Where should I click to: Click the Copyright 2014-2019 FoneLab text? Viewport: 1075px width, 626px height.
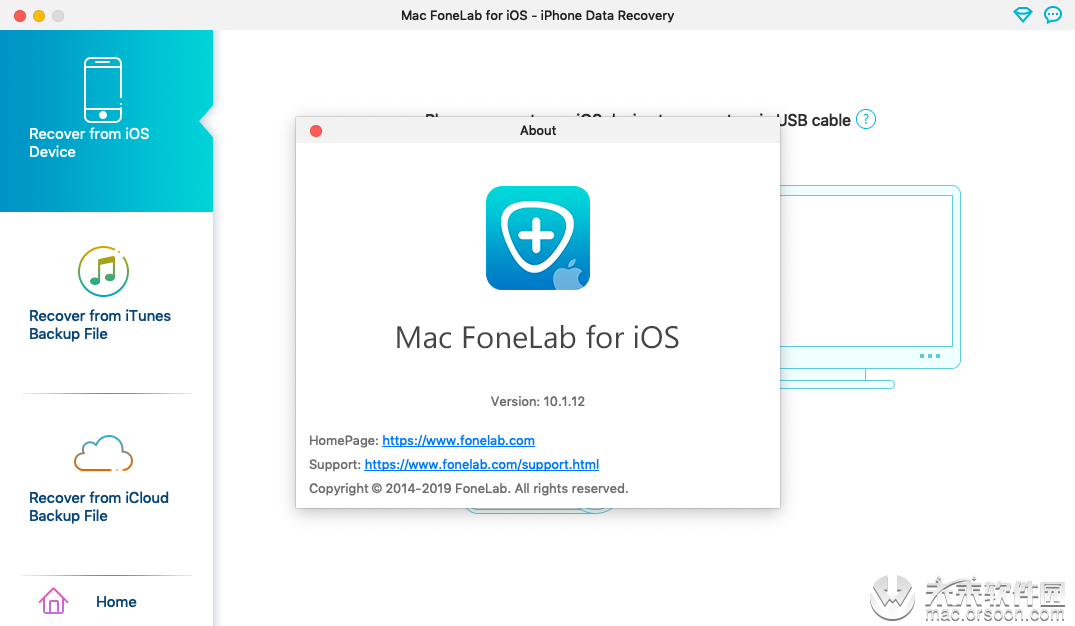point(468,488)
